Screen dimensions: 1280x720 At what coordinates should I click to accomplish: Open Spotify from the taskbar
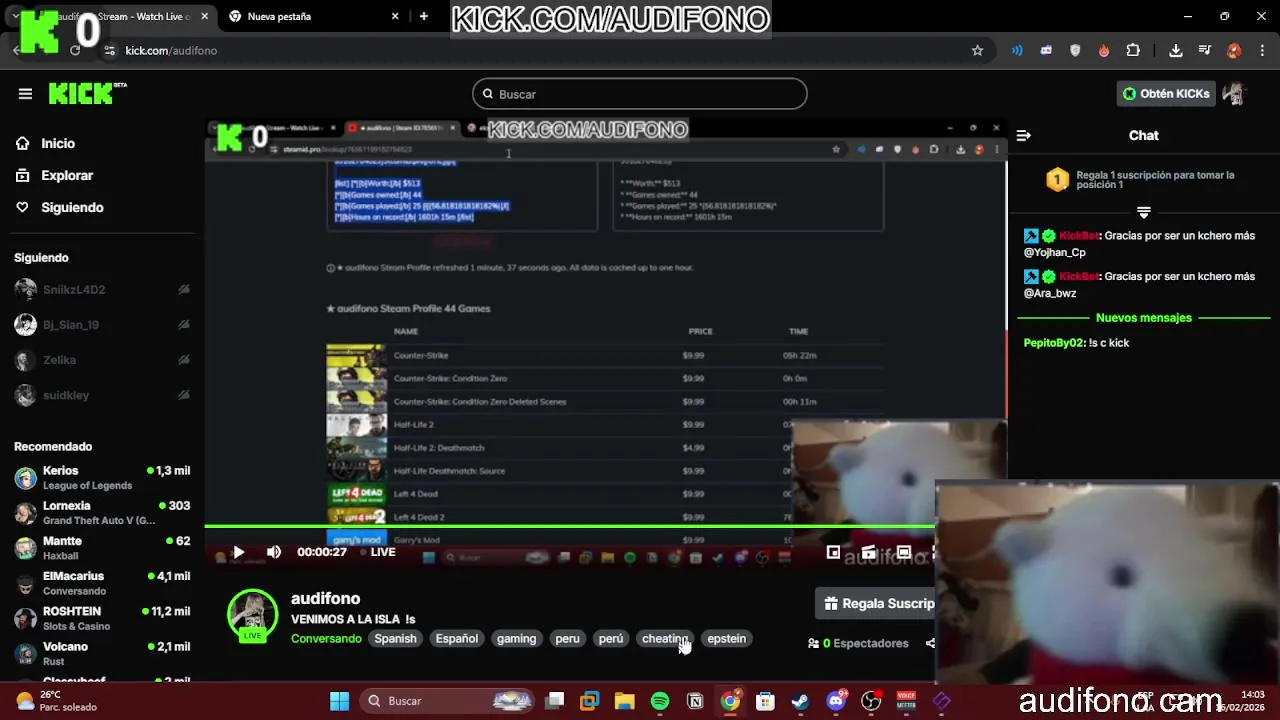[x=660, y=701]
